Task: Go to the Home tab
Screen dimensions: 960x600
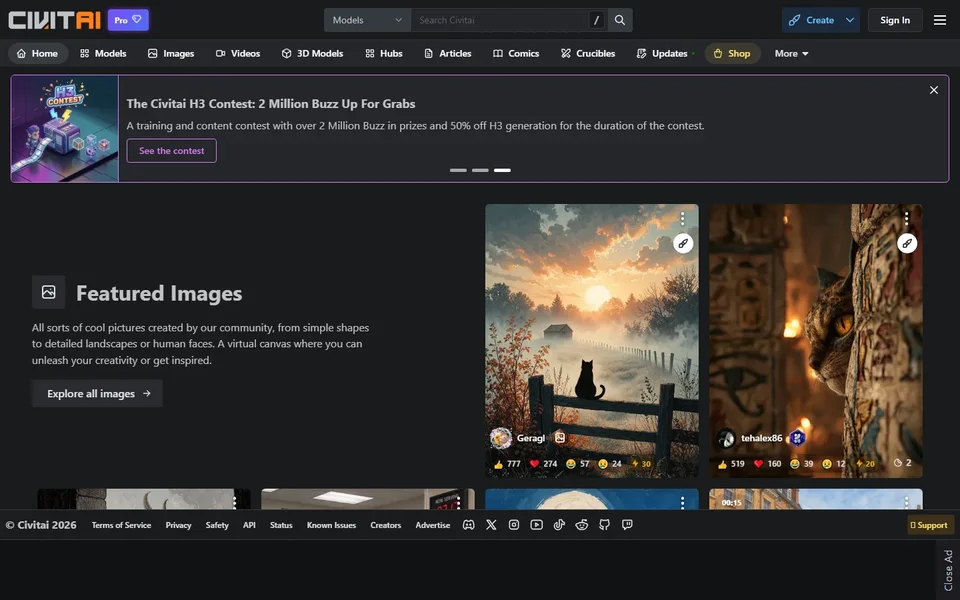Action: (37, 53)
